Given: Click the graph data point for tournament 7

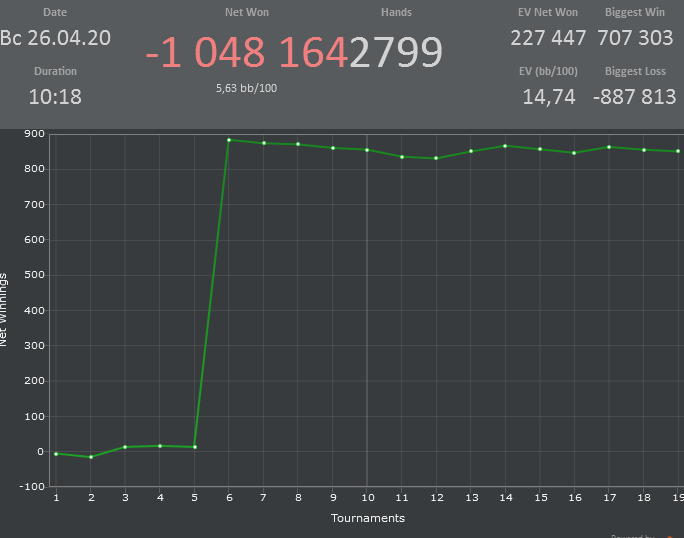Looking at the screenshot, I should pyautogui.click(x=263, y=143).
